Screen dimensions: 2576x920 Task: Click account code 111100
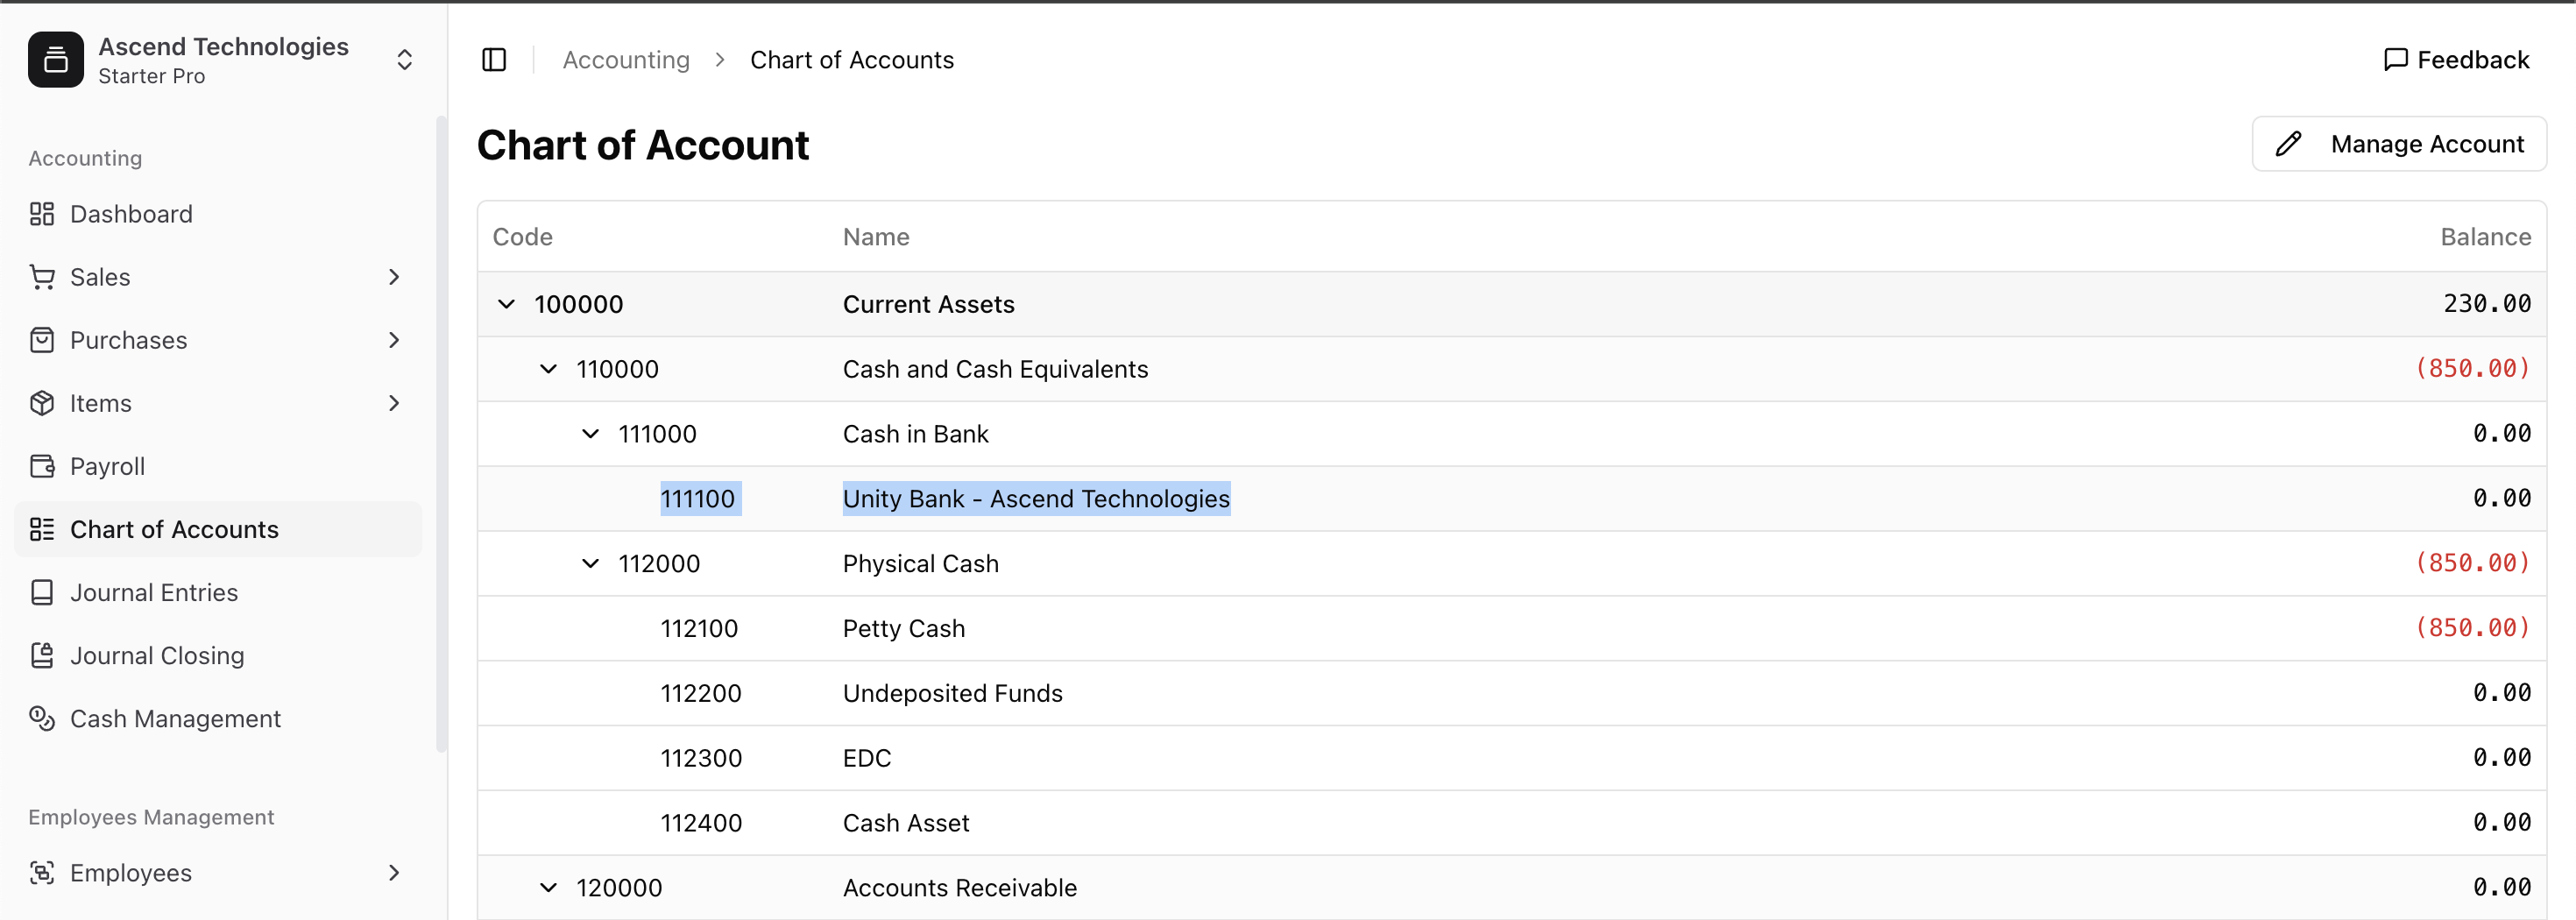coord(698,499)
